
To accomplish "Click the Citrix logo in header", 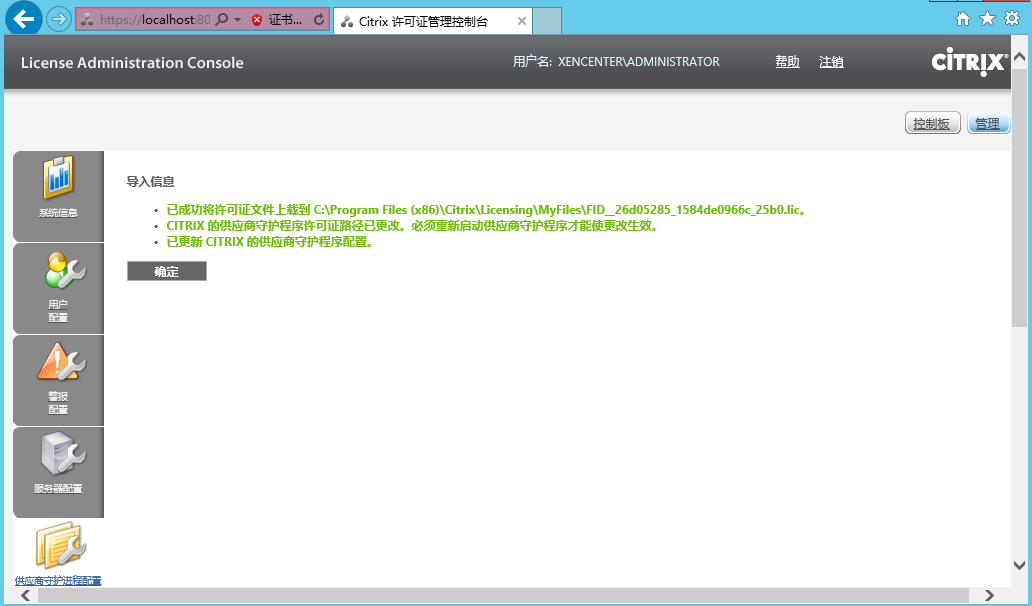I will coord(969,62).
